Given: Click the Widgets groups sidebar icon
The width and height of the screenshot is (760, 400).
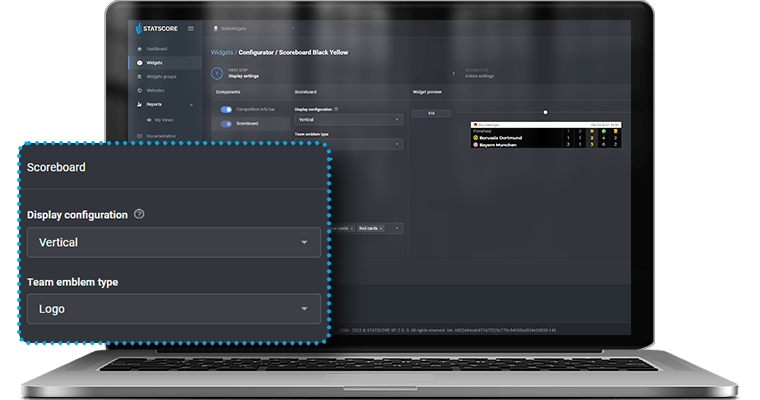Looking at the screenshot, I should (x=140, y=77).
